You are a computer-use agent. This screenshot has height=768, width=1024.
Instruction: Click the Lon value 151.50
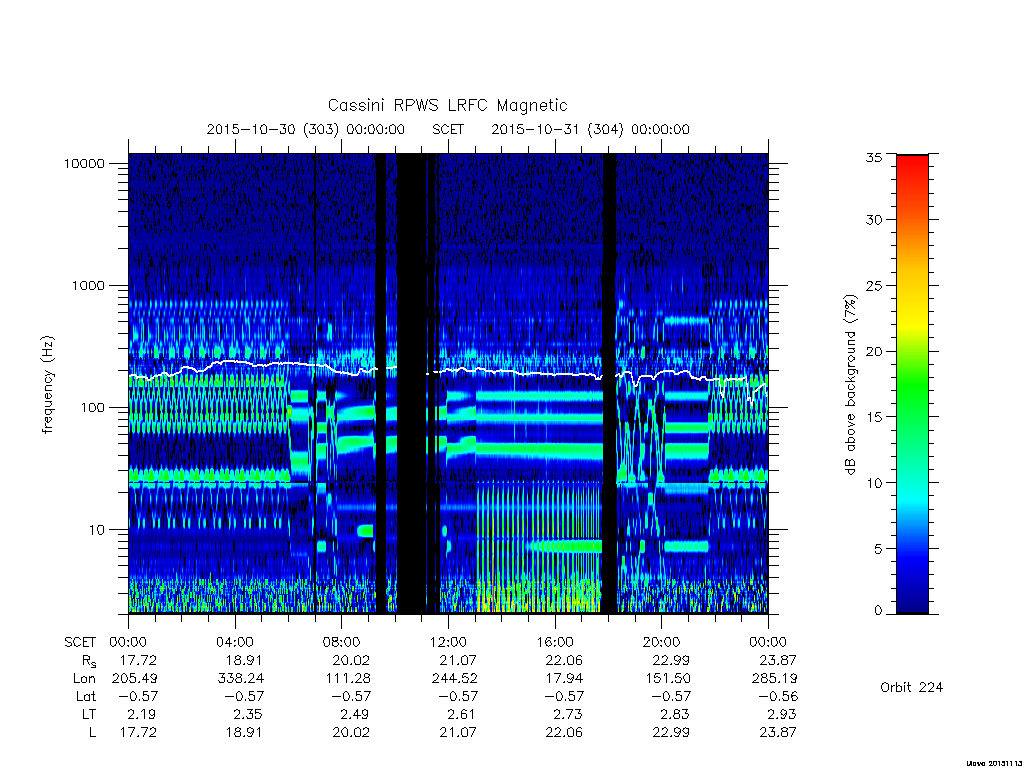point(667,679)
